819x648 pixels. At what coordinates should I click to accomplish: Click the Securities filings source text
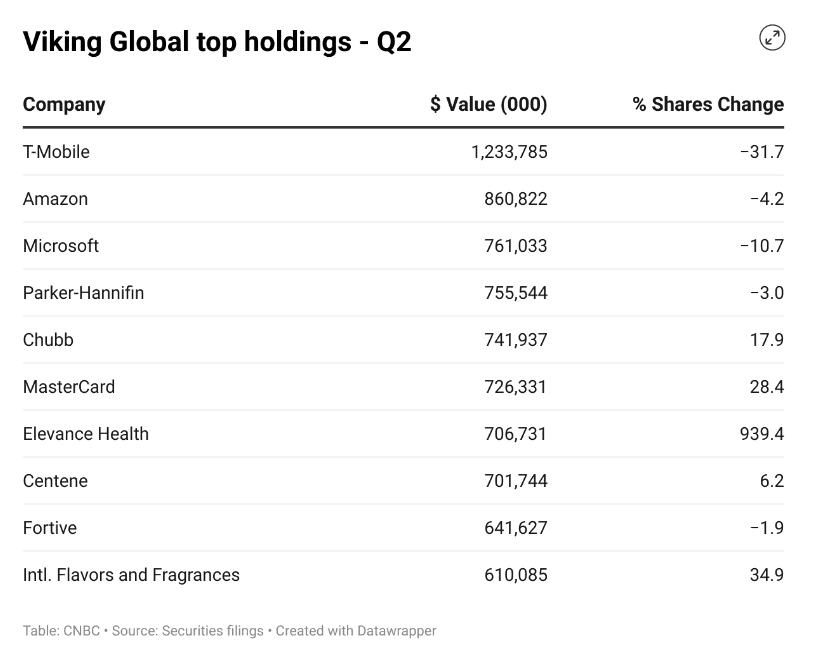tap(214, 631)
